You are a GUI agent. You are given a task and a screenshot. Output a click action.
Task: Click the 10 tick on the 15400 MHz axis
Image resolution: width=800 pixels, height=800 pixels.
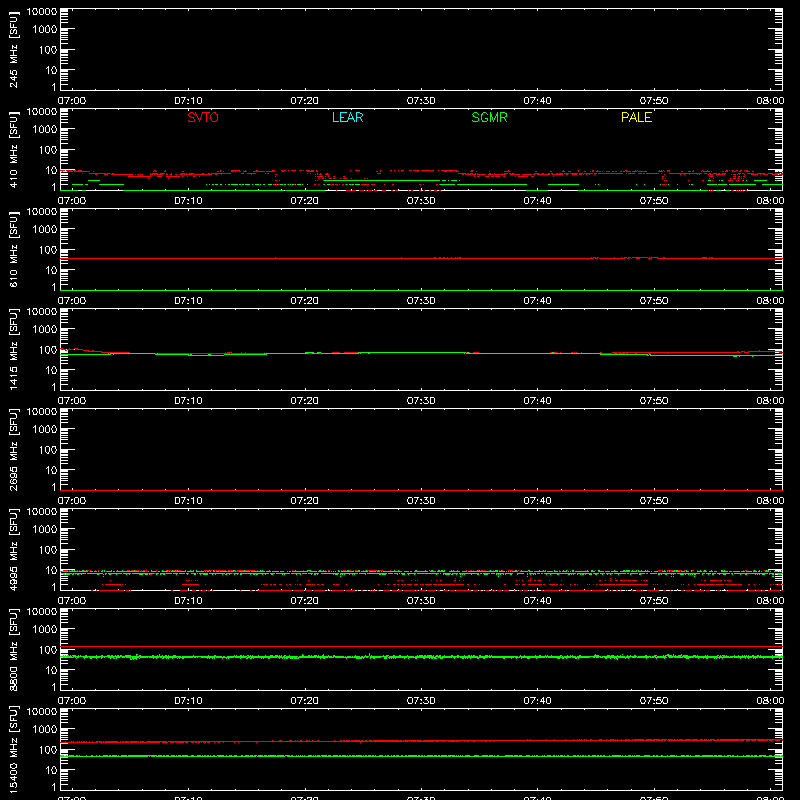pyautogui.click(x=51, y=770)
